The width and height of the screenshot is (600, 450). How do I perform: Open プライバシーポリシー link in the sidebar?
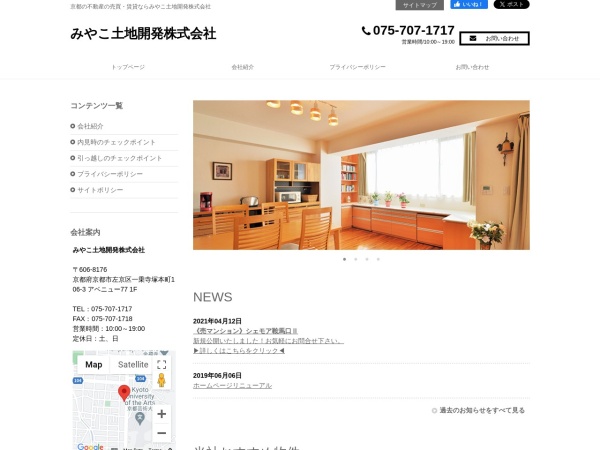[x=110, y=174]
